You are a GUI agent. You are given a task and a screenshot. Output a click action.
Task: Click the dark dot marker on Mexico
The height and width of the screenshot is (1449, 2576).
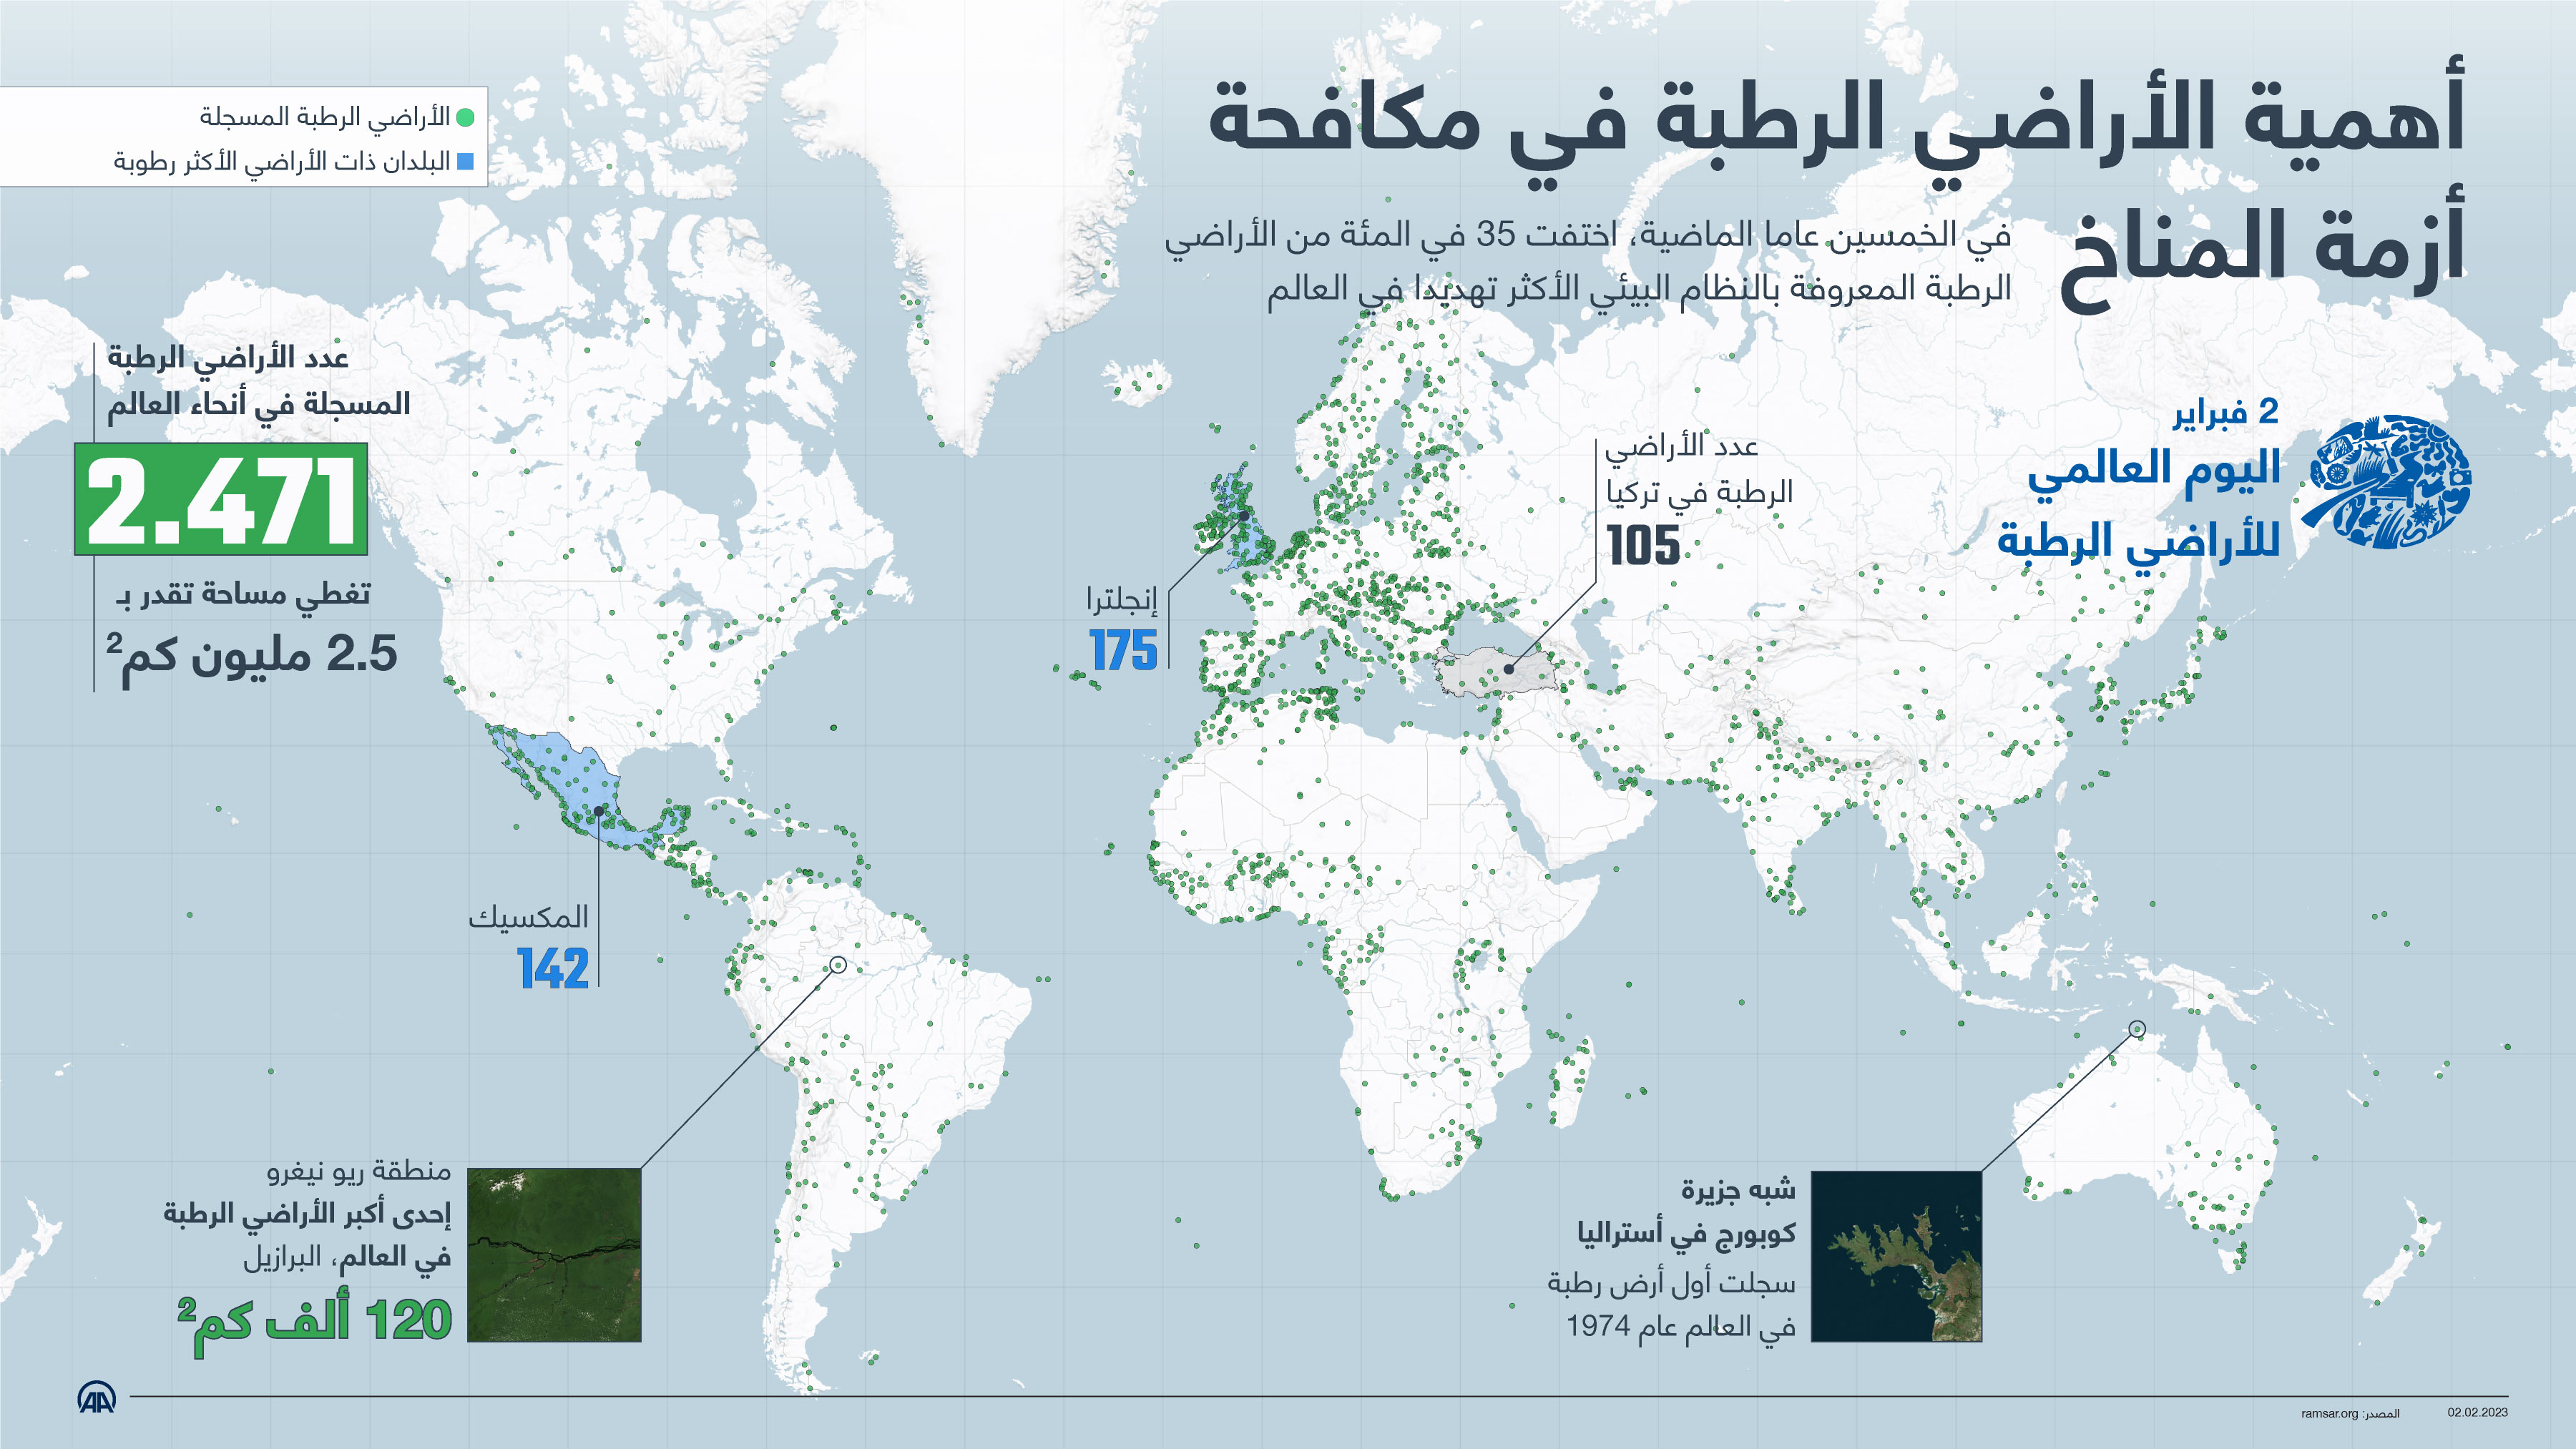point(598,811)
